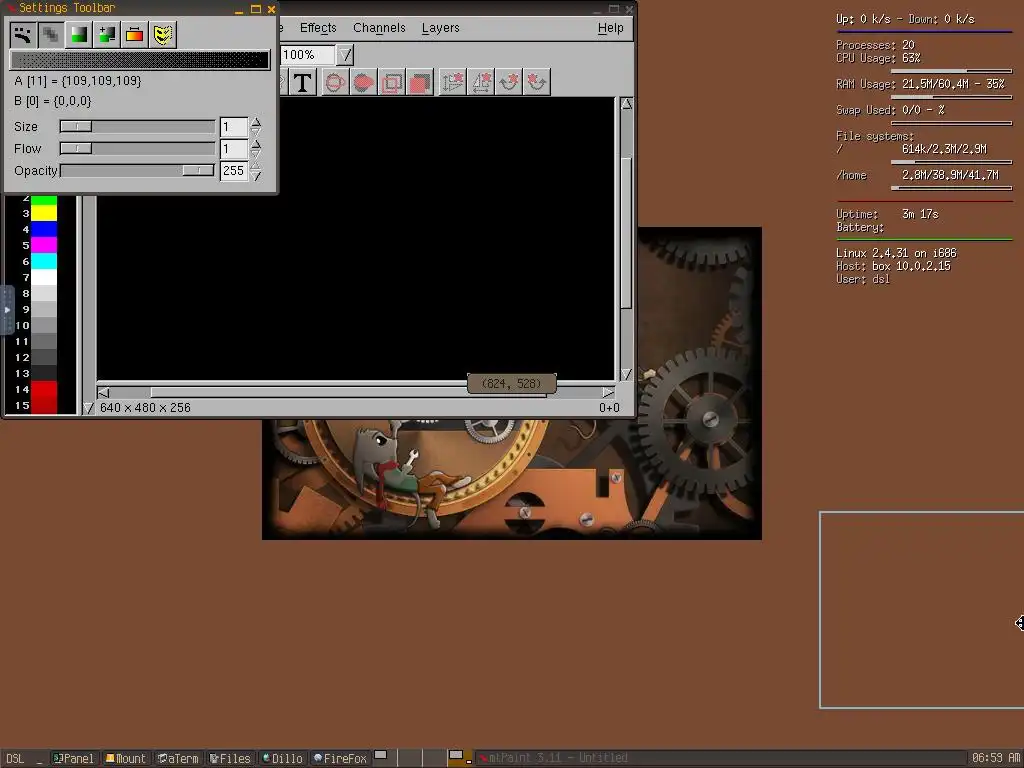Click the left-edge side panel handle
Screen dimensions: 1024x768
coord(7,310)
